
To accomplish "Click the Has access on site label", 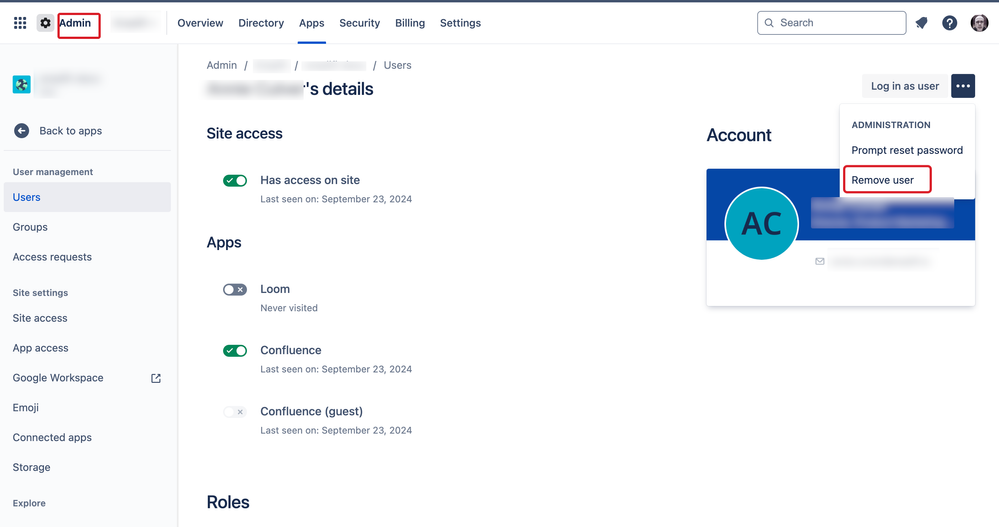I will (x=310, y=180).
